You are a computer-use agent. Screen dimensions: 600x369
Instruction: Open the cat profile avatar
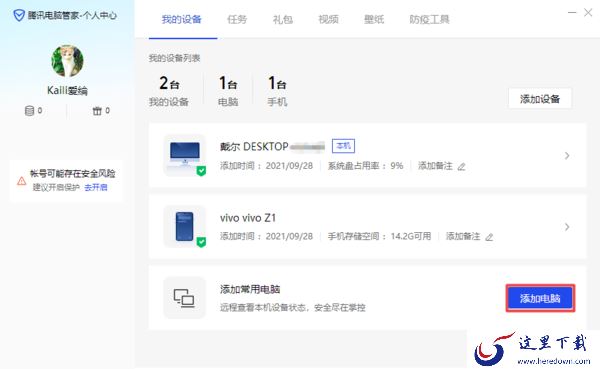click(x=67, y=61)
